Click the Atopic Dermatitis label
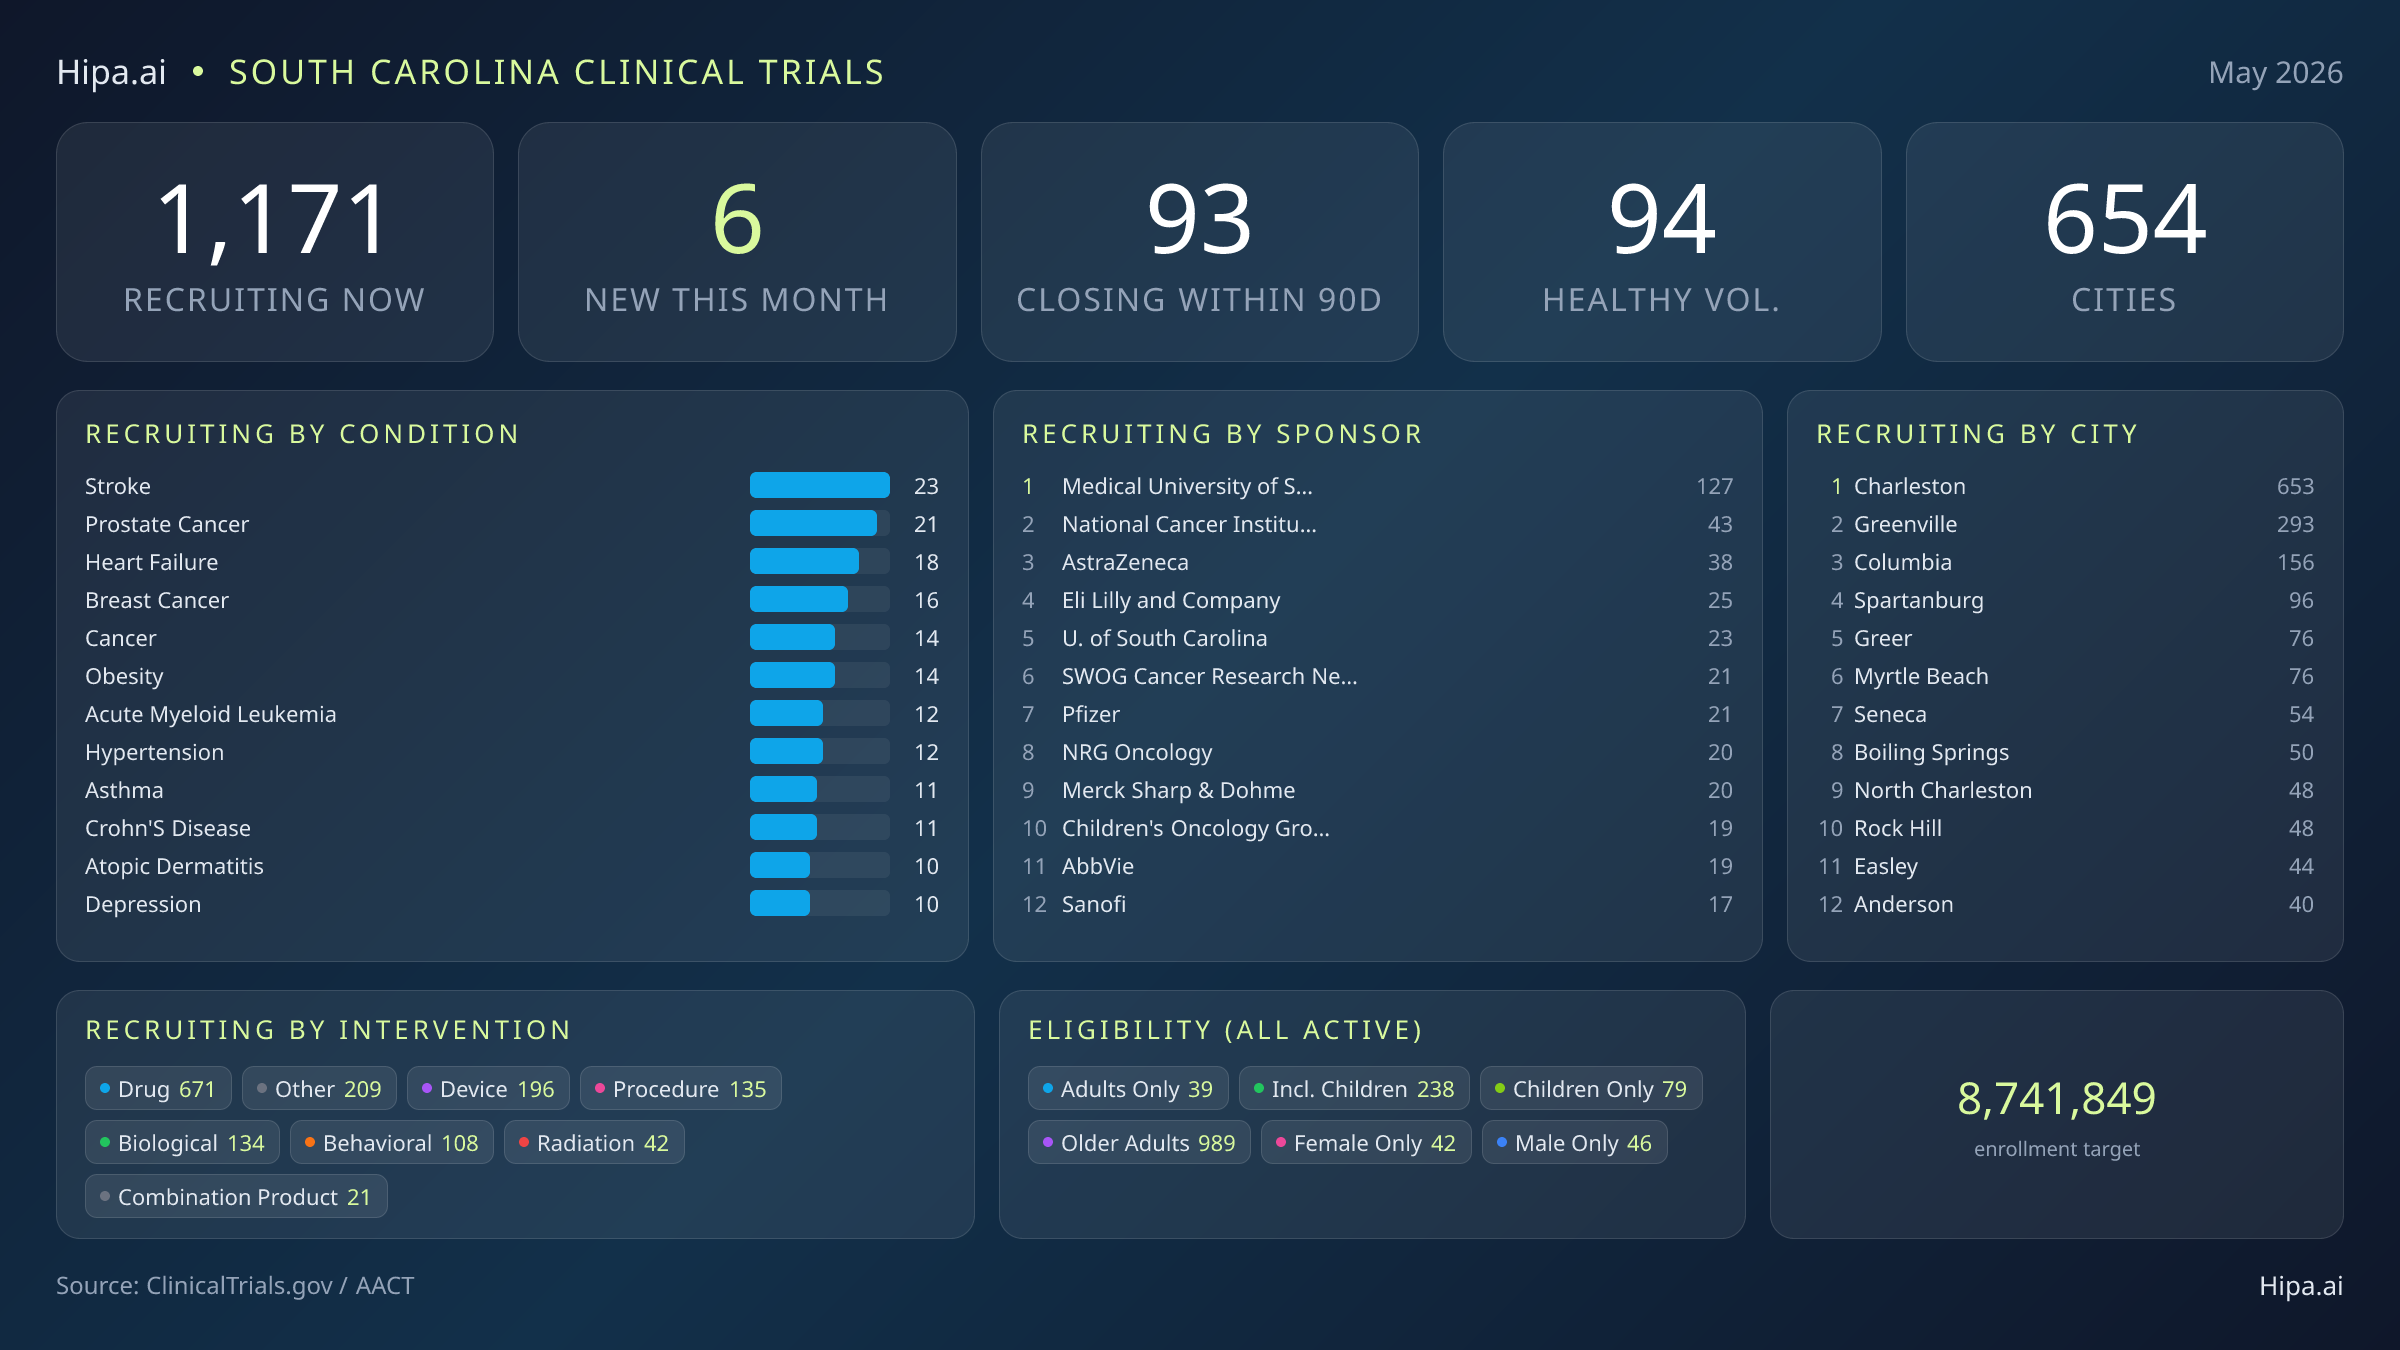The width and height of the screenshot is (2400, 1350). point(174,866)
